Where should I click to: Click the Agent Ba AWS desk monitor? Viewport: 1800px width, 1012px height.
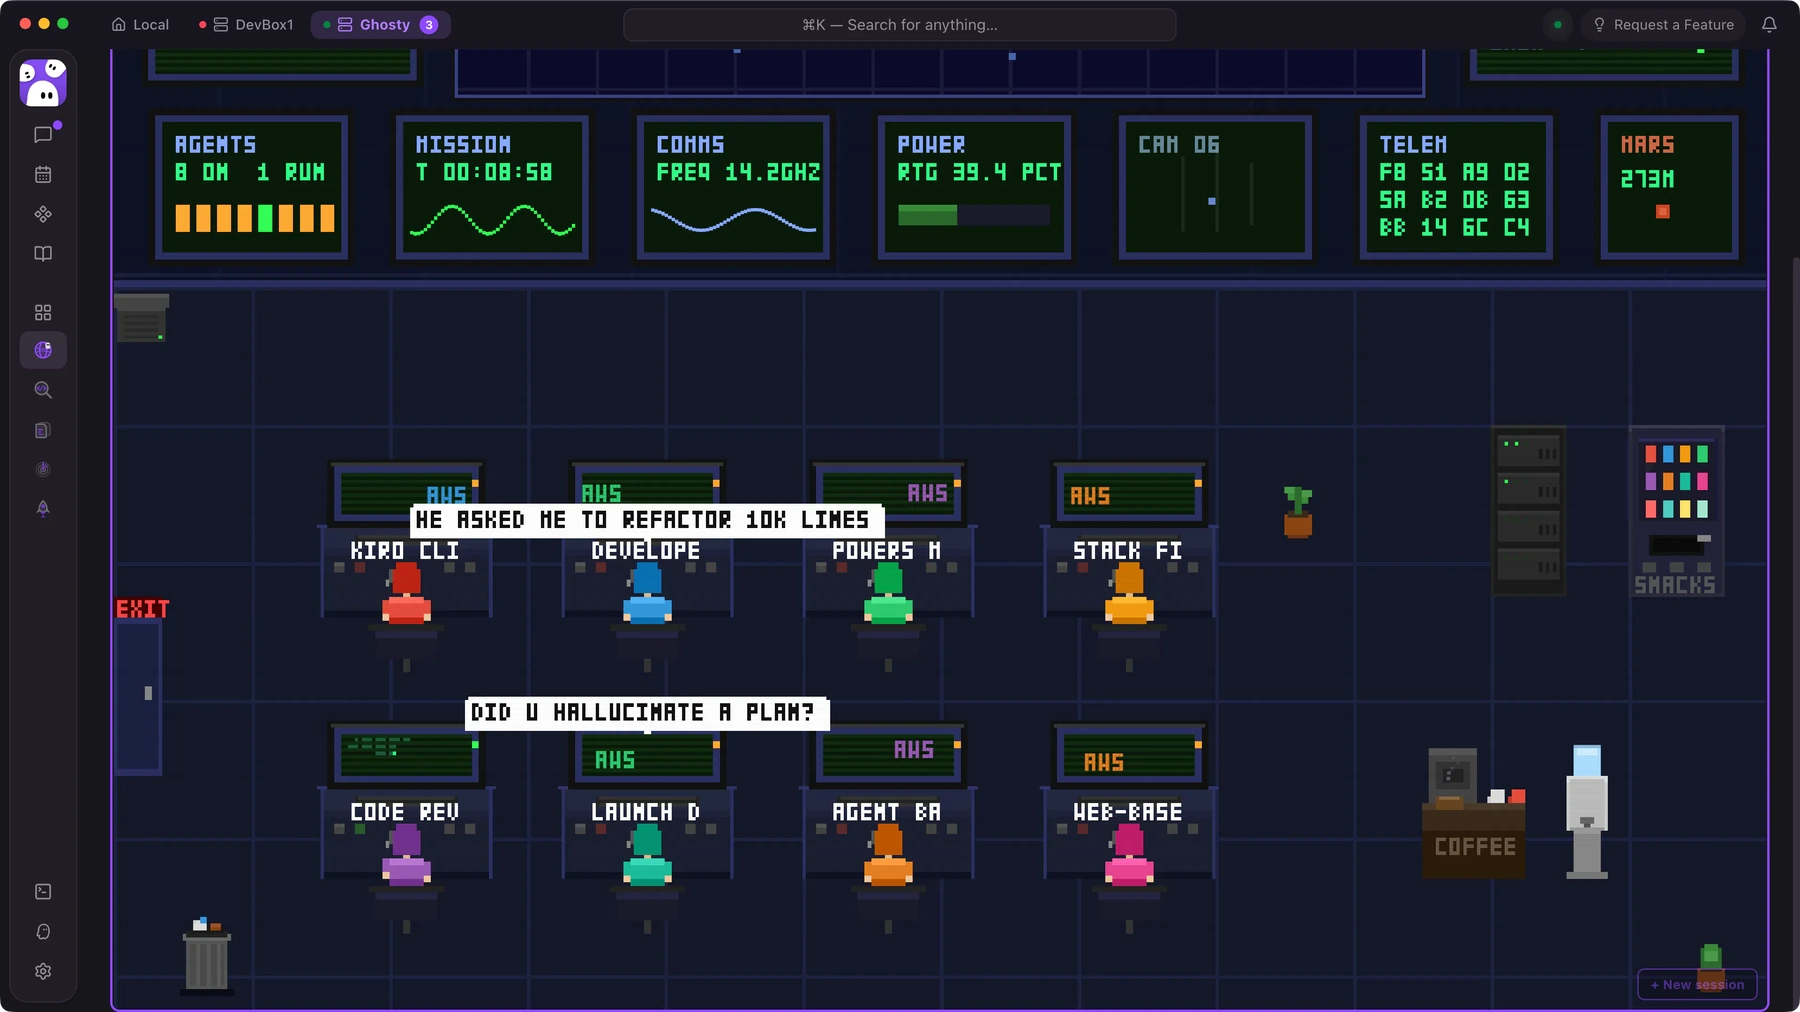coord(888,757)
